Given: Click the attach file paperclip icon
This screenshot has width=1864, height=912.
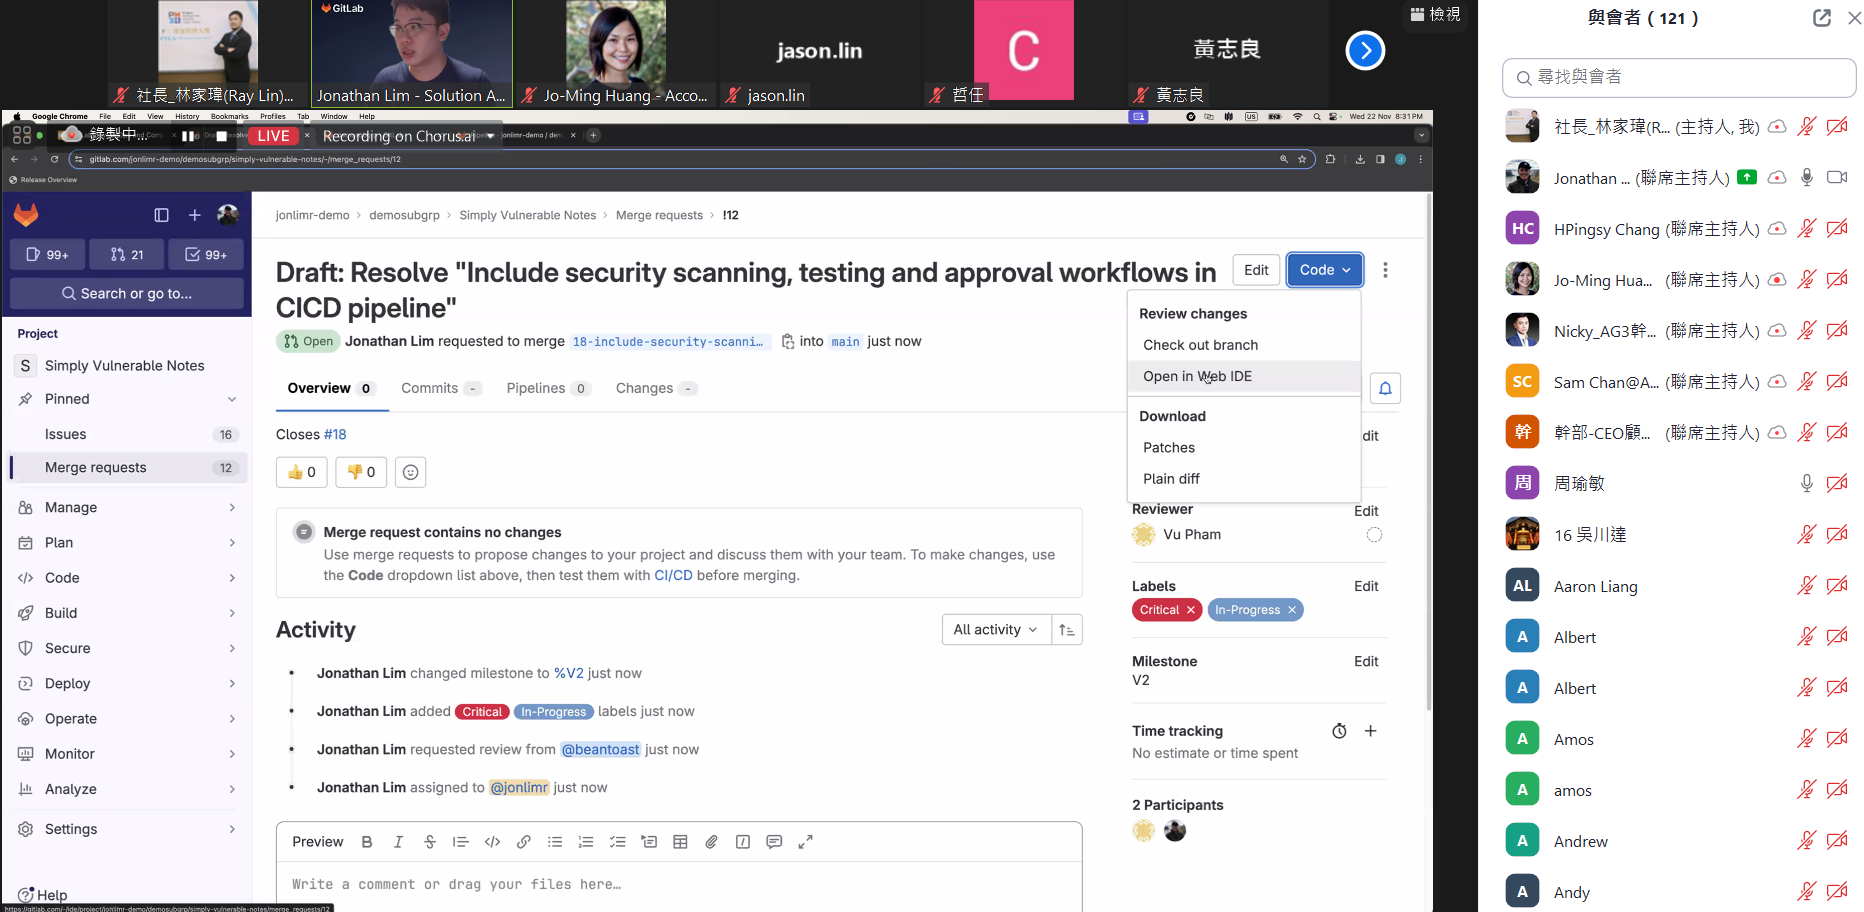Looking at the screenshot, I should [x=711, y=842].
